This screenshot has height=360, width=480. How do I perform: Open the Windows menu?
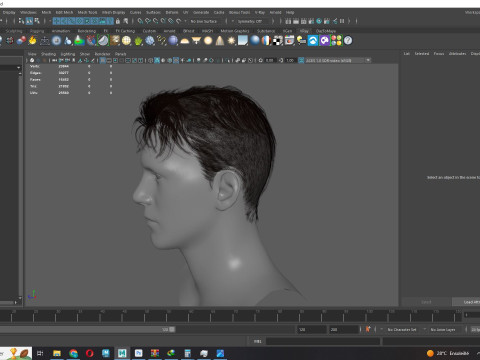[x=28, y=12]
